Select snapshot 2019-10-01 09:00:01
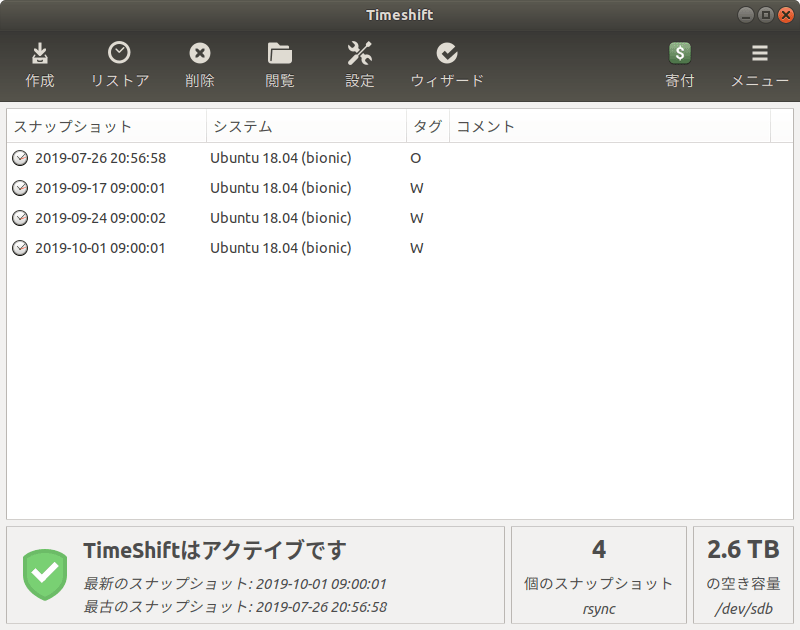Screen dimensions: 800x630 pyautogui.click(x=400, y=248)
